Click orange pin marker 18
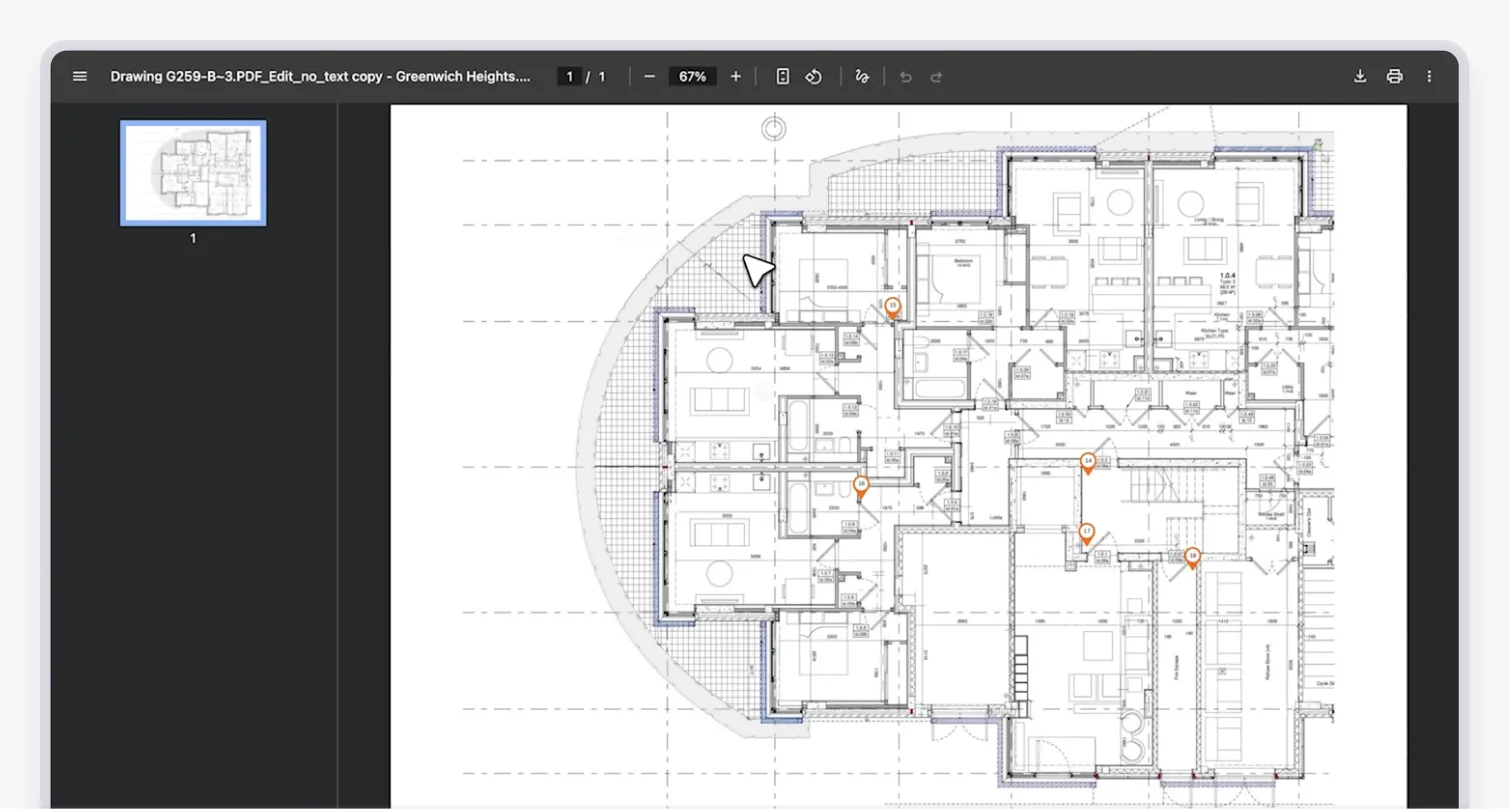1510x809 pixels. pyautogui.click(x=1192, y=557)
